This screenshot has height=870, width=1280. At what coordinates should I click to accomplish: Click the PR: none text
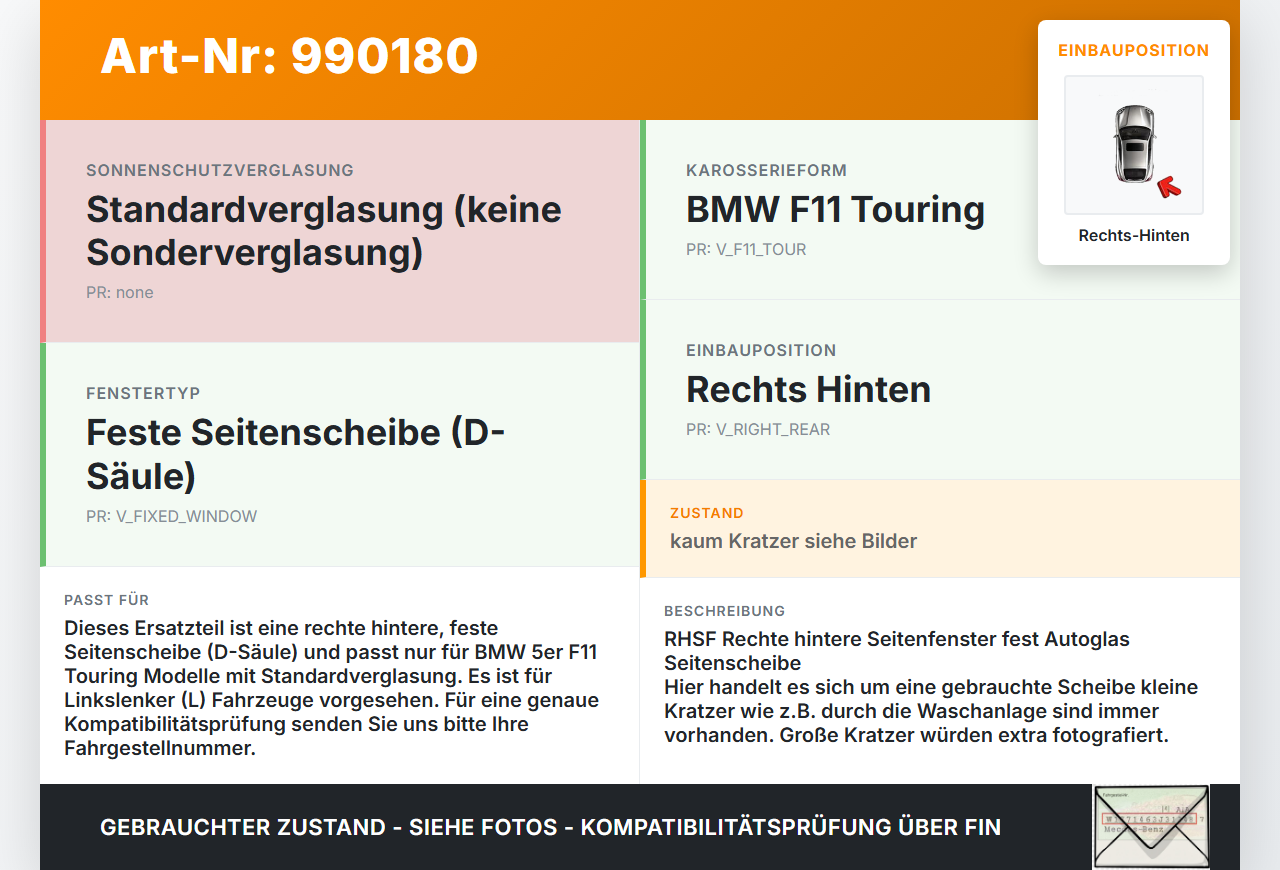coord(120,293)
